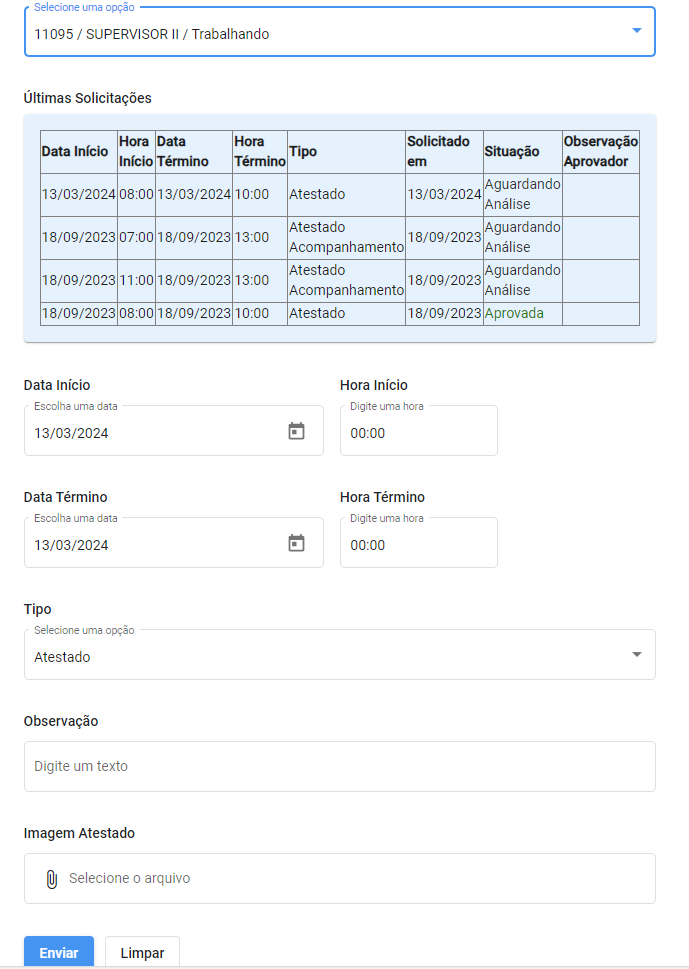Click the Observação Aprovador column header
Viewport: 689px width, 969px height.
point(601,151)
